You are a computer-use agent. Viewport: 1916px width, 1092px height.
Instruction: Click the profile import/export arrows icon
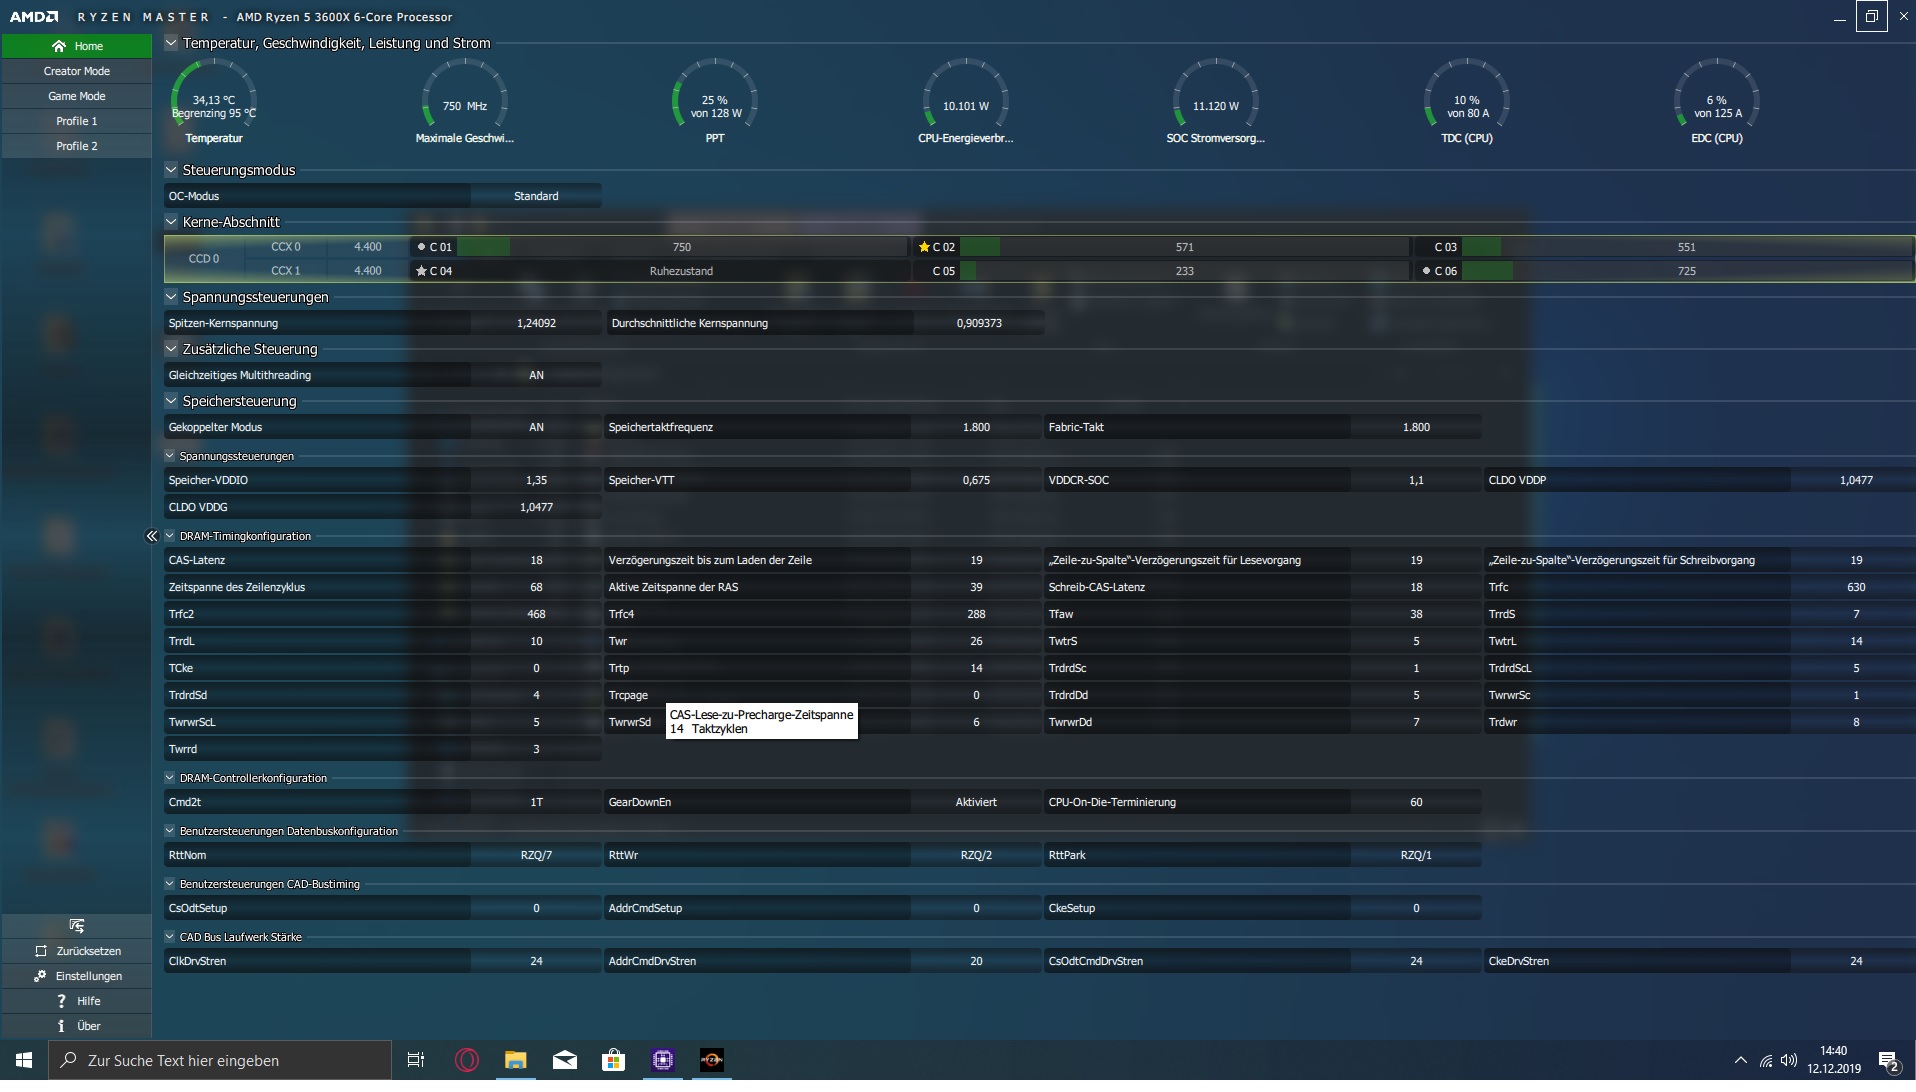pos(77,926)
